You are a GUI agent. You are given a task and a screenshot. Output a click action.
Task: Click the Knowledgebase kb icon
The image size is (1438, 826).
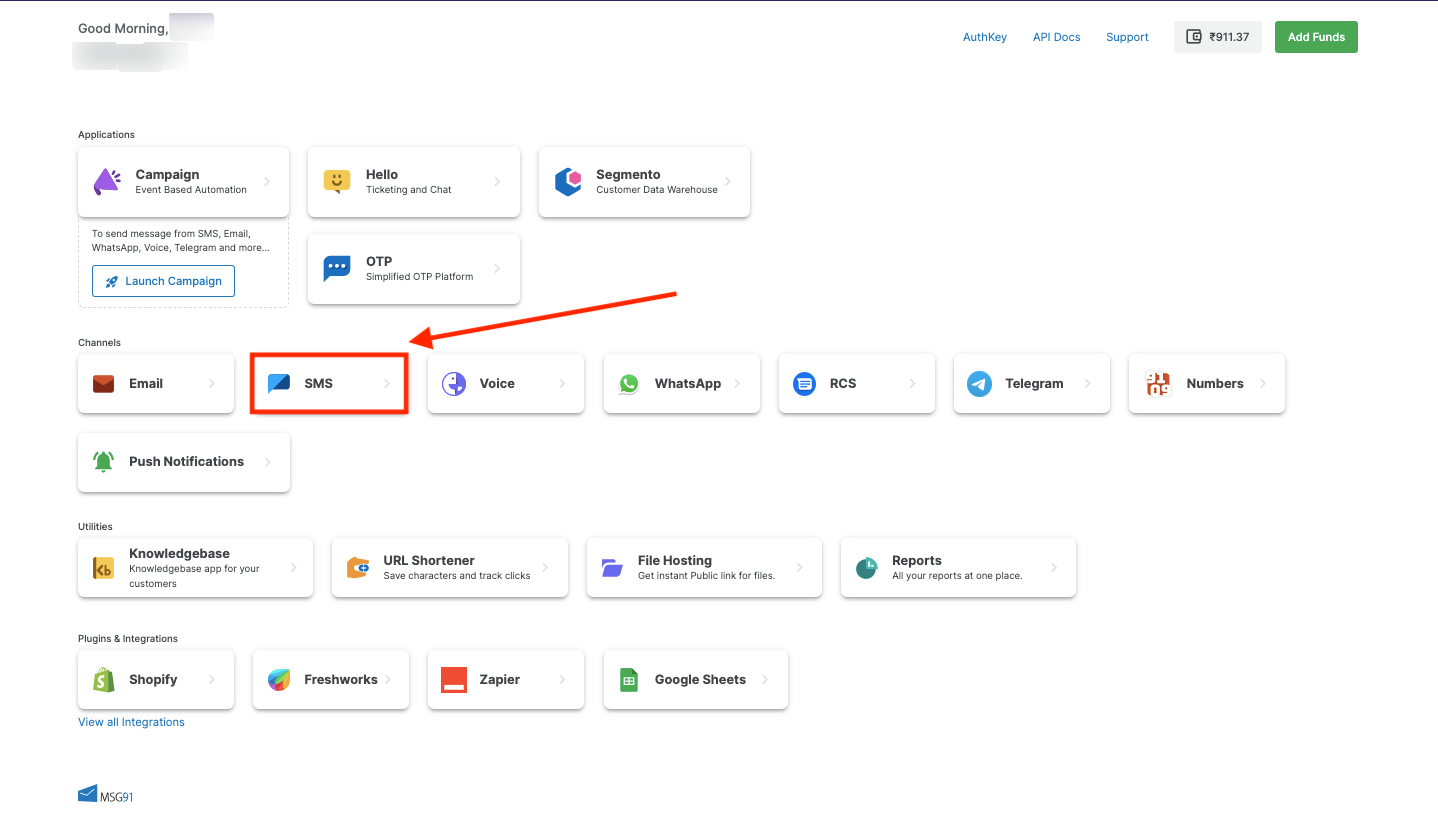pyautogui.click(x=104, y=568)
